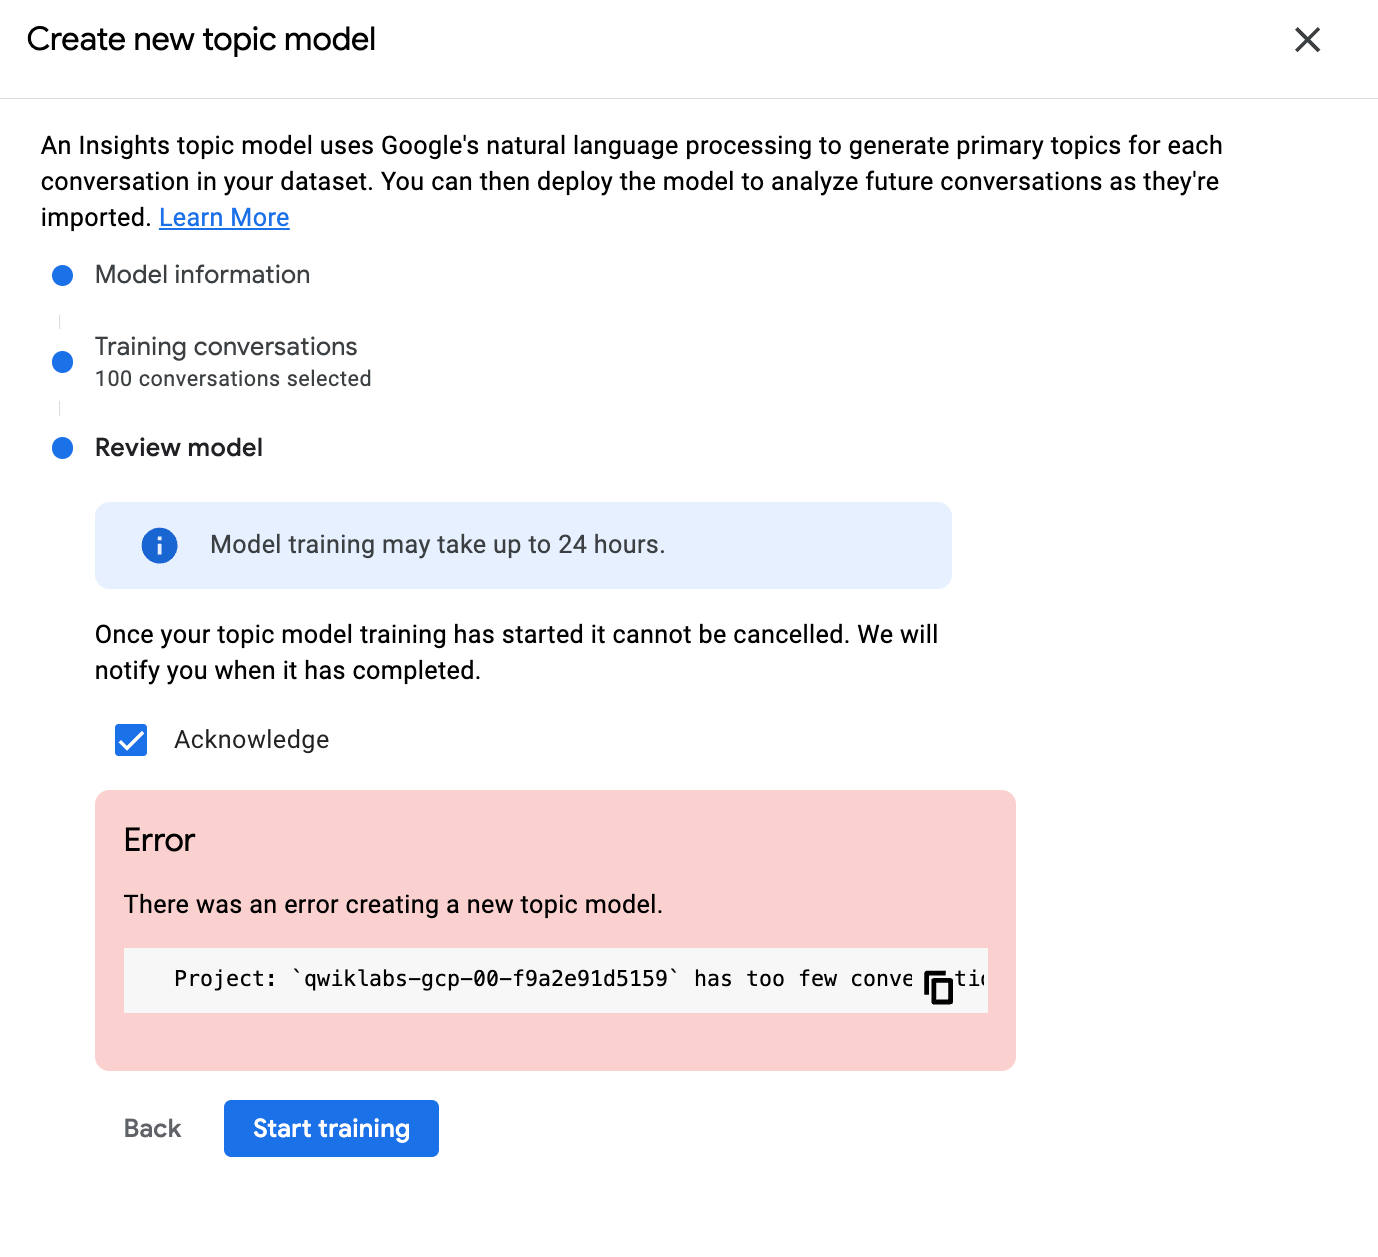Start training the topic model
Viewport: 1378px width, 1257px height.
331,1128
